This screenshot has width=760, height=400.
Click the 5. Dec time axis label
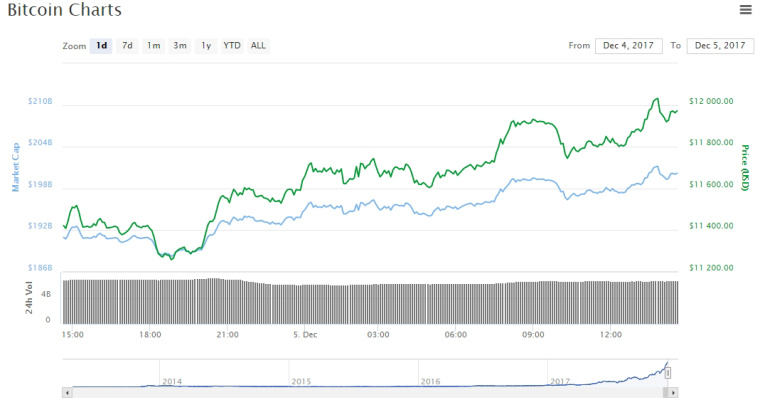305,335
